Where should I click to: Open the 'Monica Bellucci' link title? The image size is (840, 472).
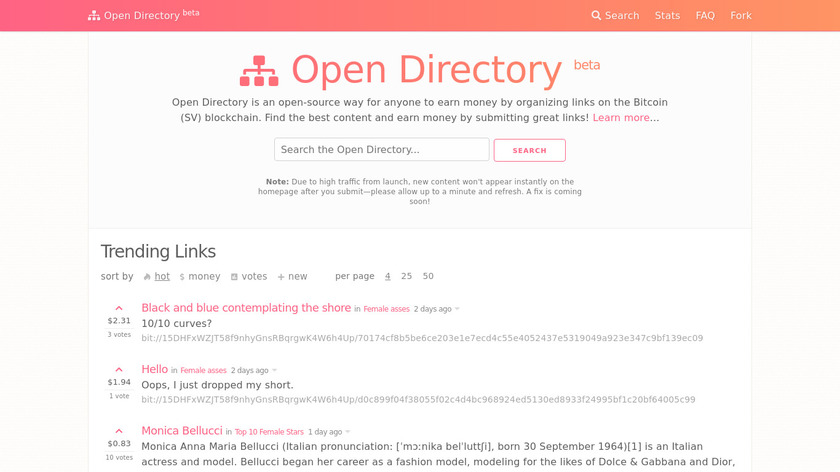[x=182, y=431]
